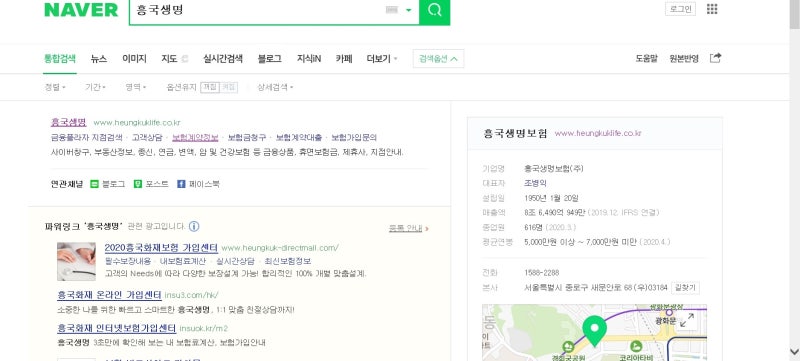Click the 조병익 representative name
The width and height of the screenshot is (800, 361).
coord(535,183)
